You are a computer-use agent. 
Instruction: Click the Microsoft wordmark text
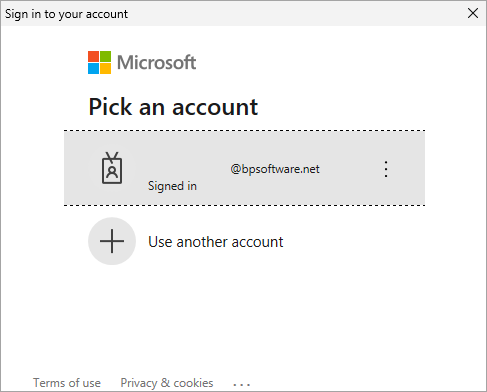(x=156, y=62)
